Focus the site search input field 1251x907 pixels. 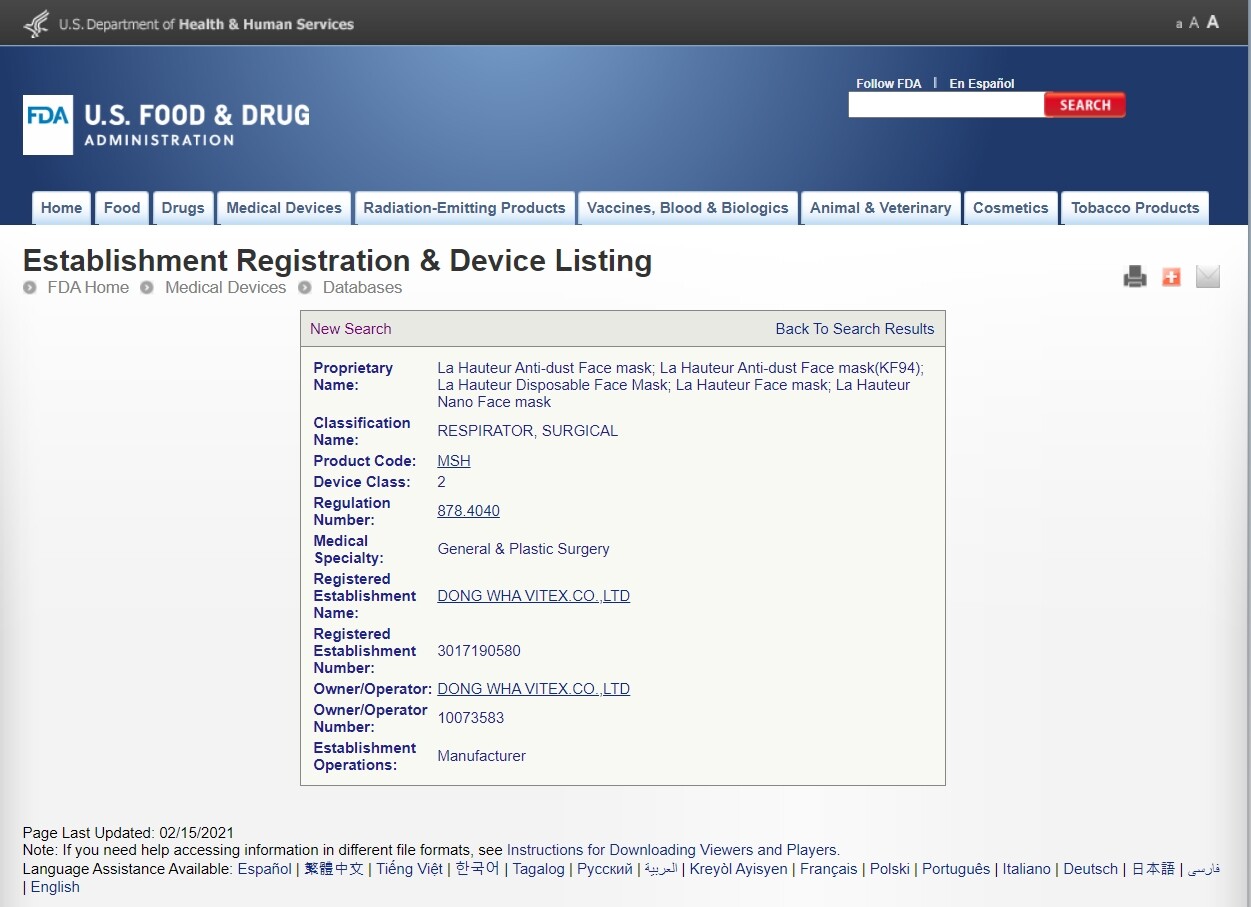(x=946, y=105)
